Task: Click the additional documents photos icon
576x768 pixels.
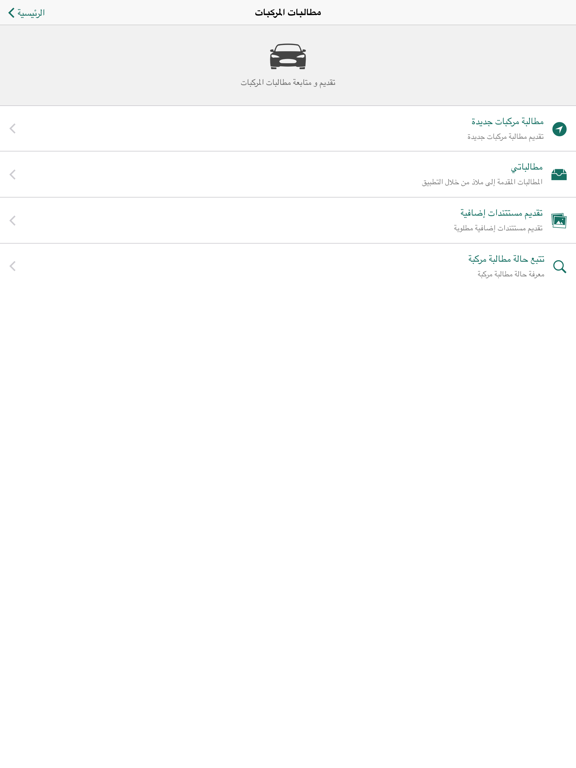Action: 559,220
